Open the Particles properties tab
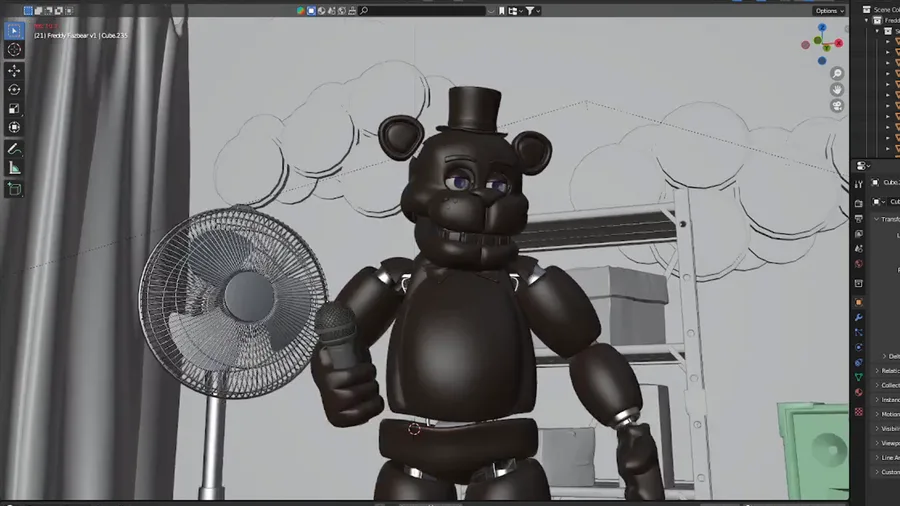 pos(859,332)
